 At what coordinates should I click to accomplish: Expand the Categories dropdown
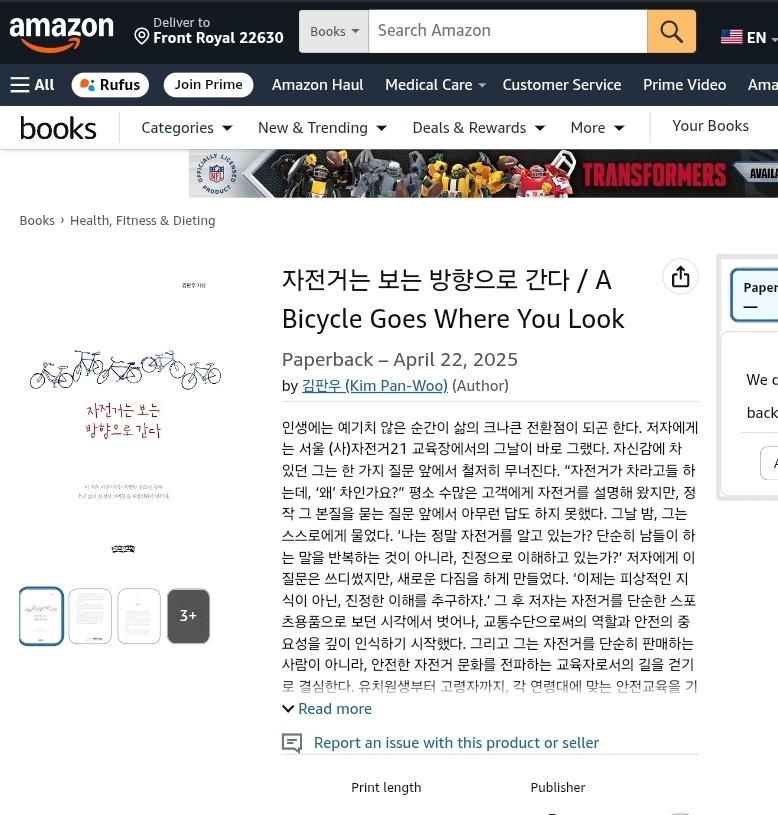point(187,128)
